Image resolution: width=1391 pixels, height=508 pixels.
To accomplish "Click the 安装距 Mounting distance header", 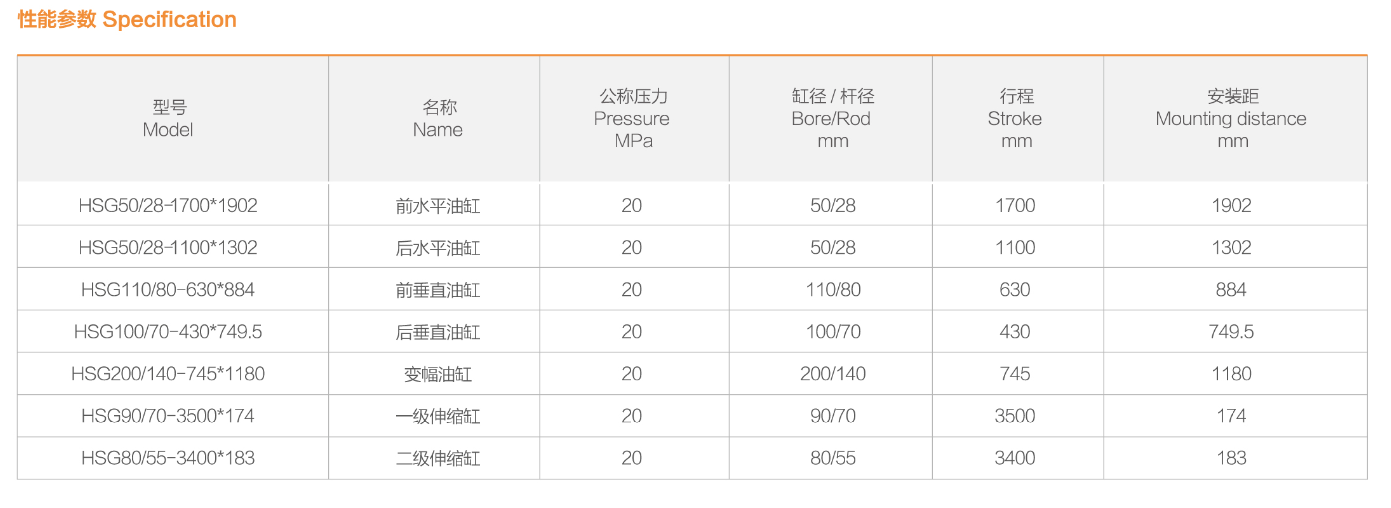I will click(1231, 118).
